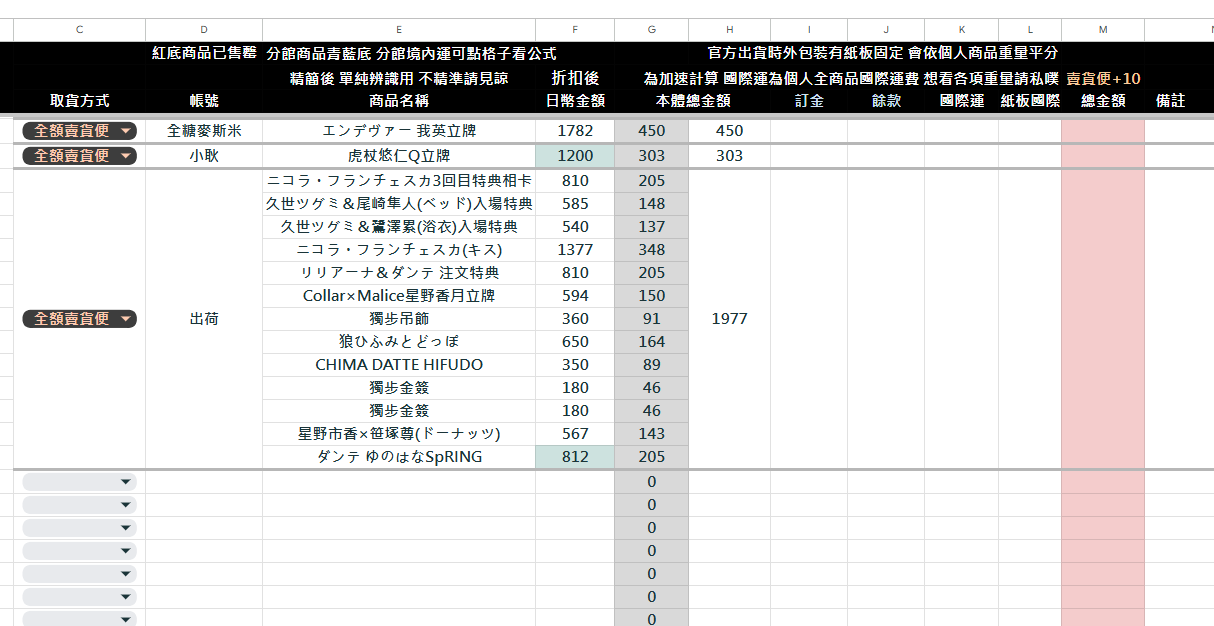Select the 全糖麥斯米 account cell

(x=204, y=130)
